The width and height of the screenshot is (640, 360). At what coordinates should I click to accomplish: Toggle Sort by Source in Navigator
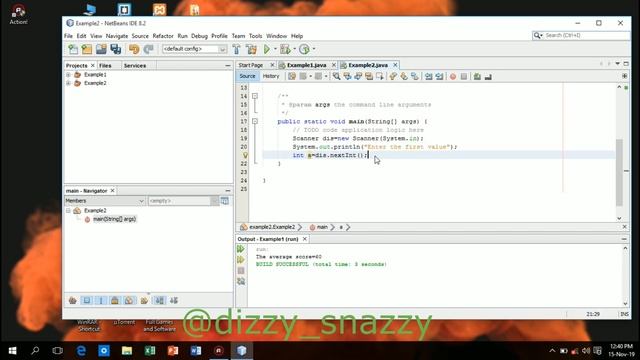tap(174, 300)
